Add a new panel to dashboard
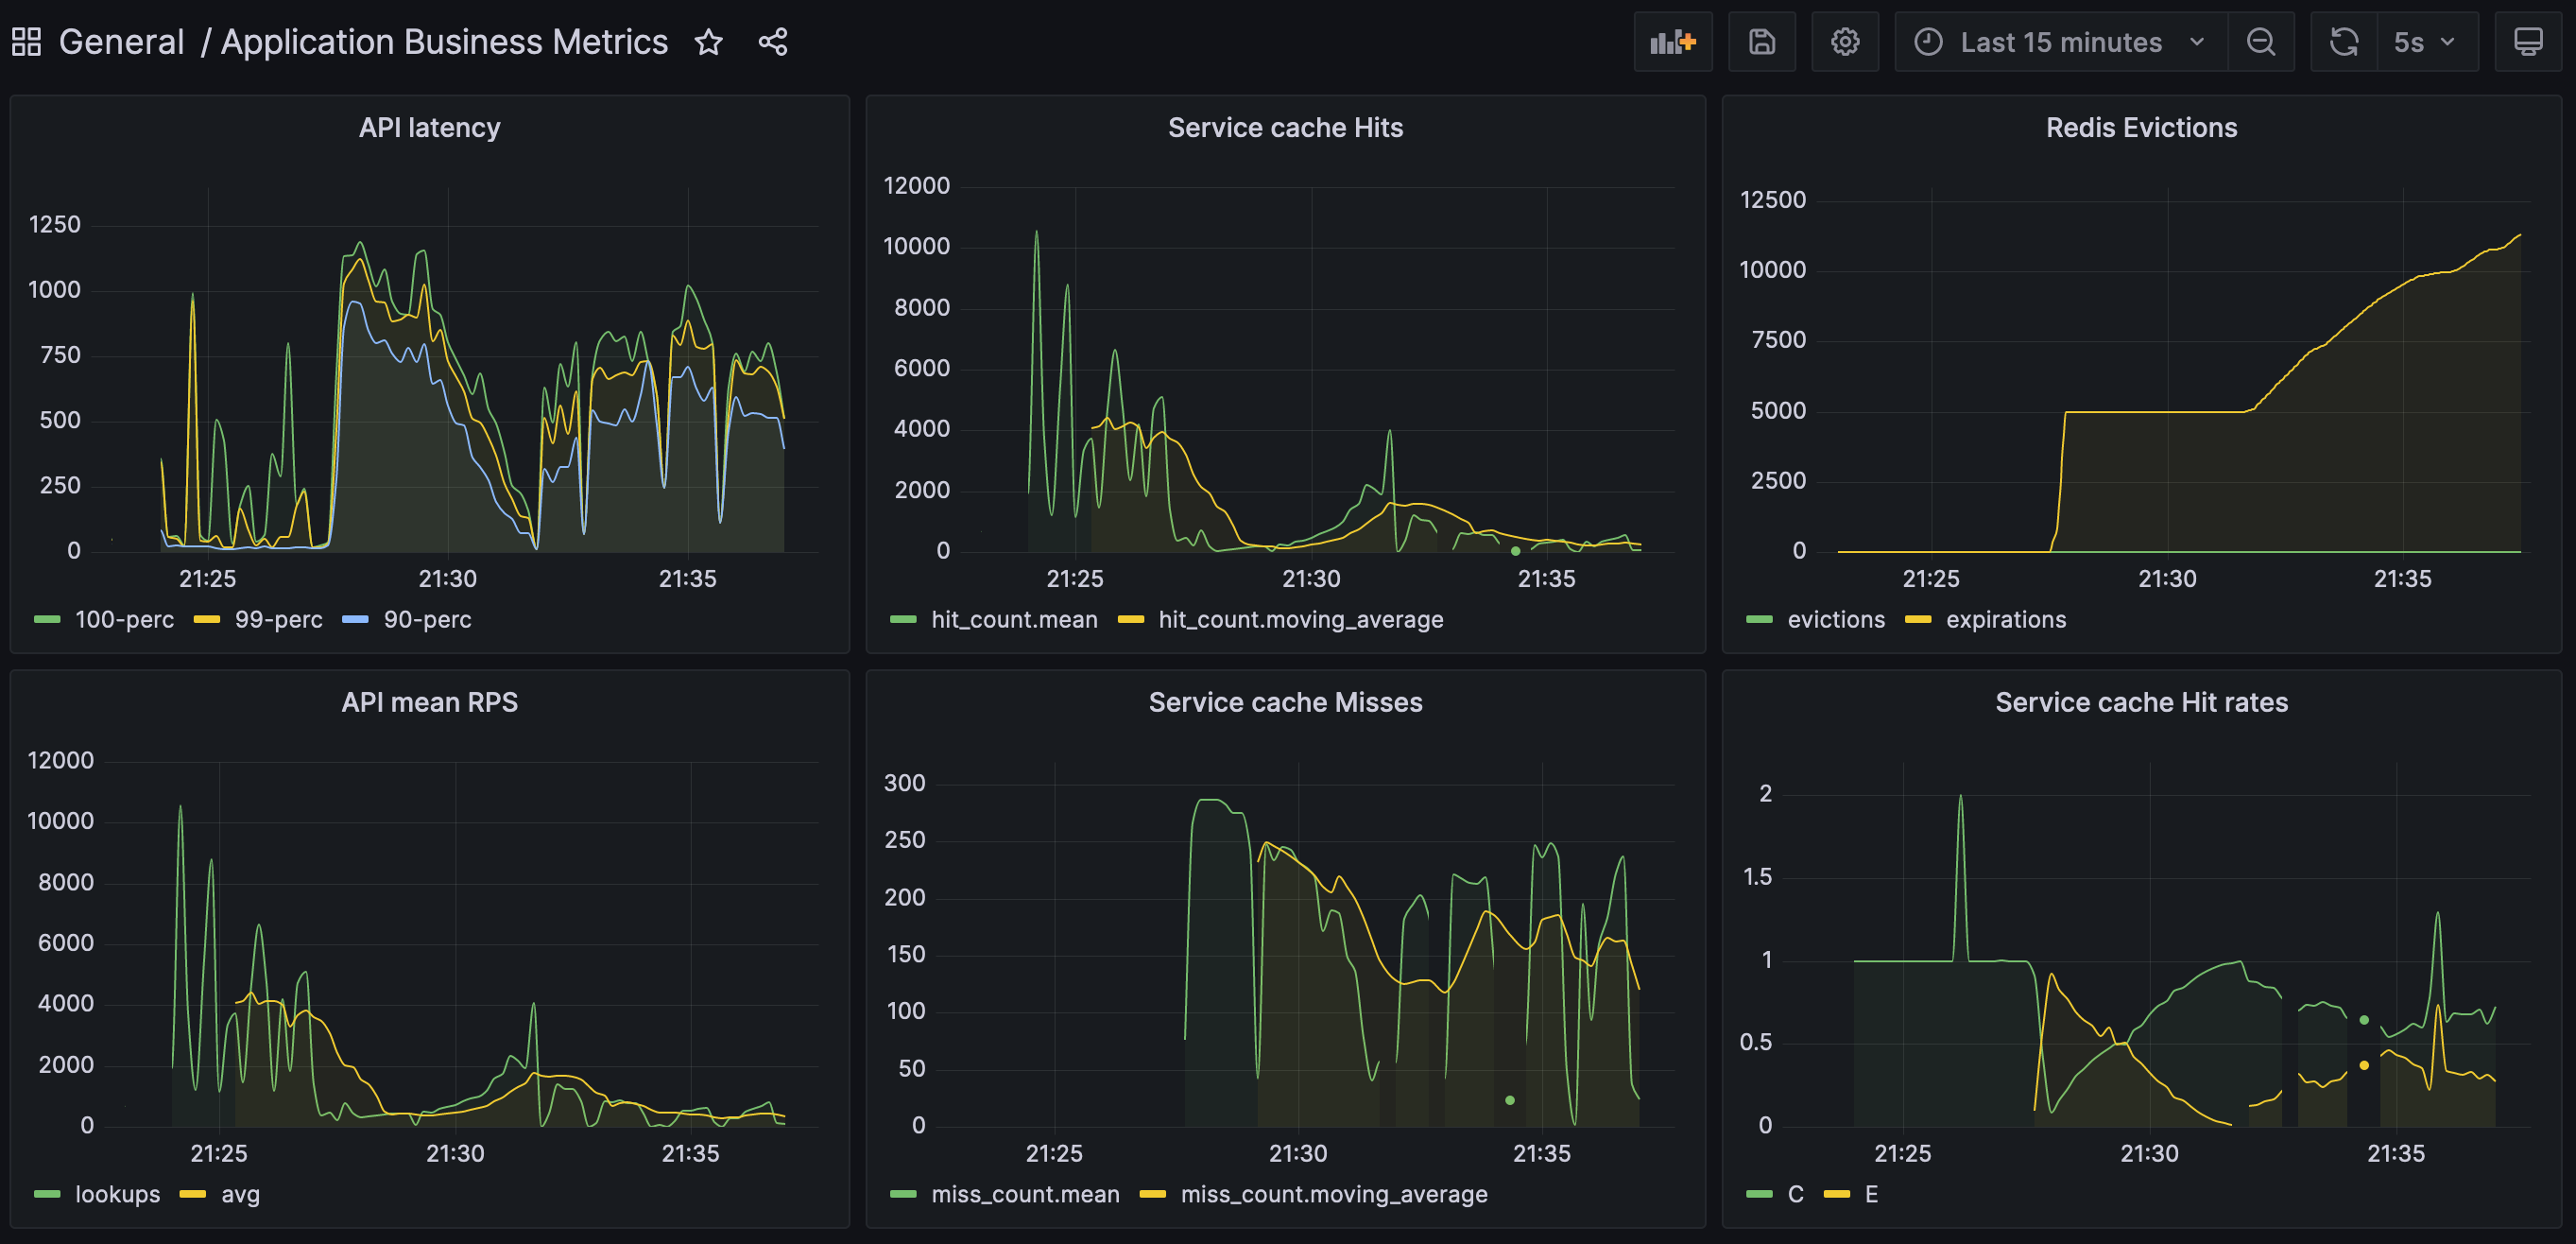This screenshot has width=2576, height=1244. point(1673,42)
